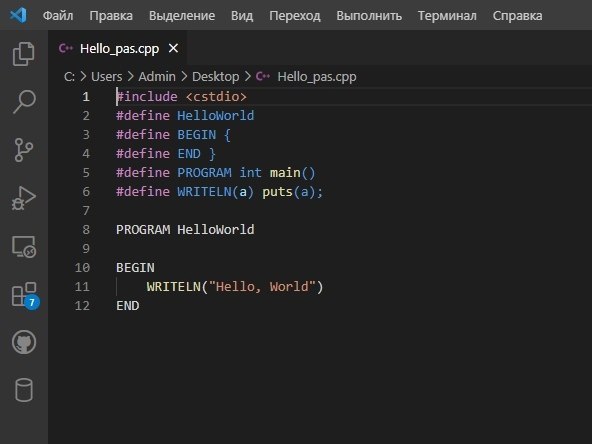Open the Терминал menu
Image resolution: width=592 pixels, height=444 pixels.
[447, 16]
